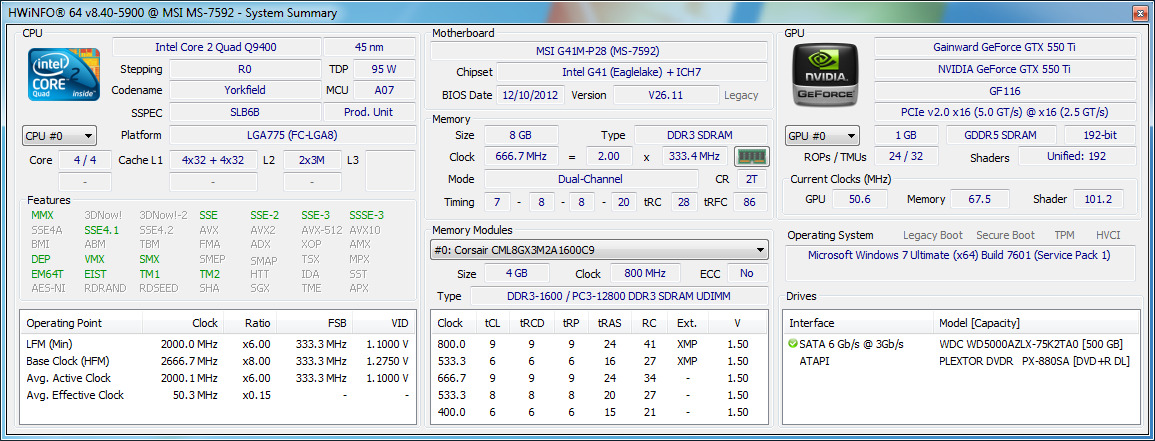Screen dimensions: 1155x441
Task: Select the Avg. Effective Clock row
Action: click(x=216, y=395)
